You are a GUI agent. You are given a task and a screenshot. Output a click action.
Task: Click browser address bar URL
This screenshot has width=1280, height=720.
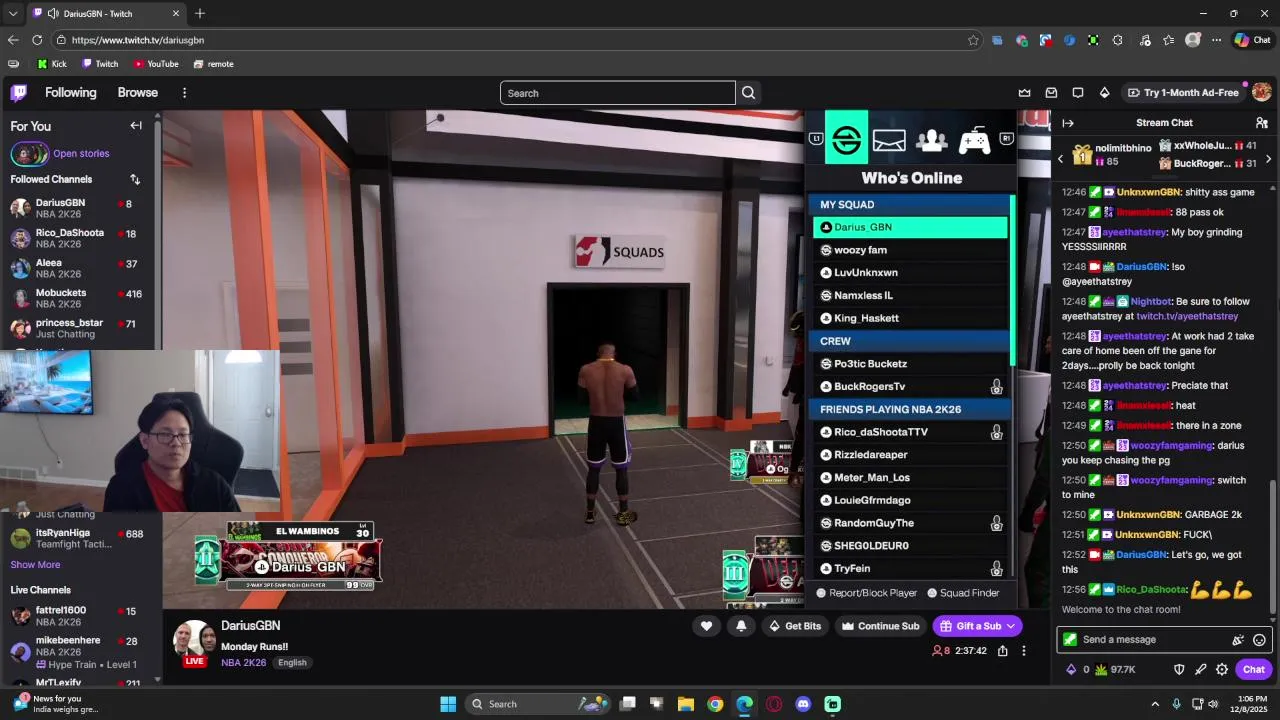pos(138,40)
